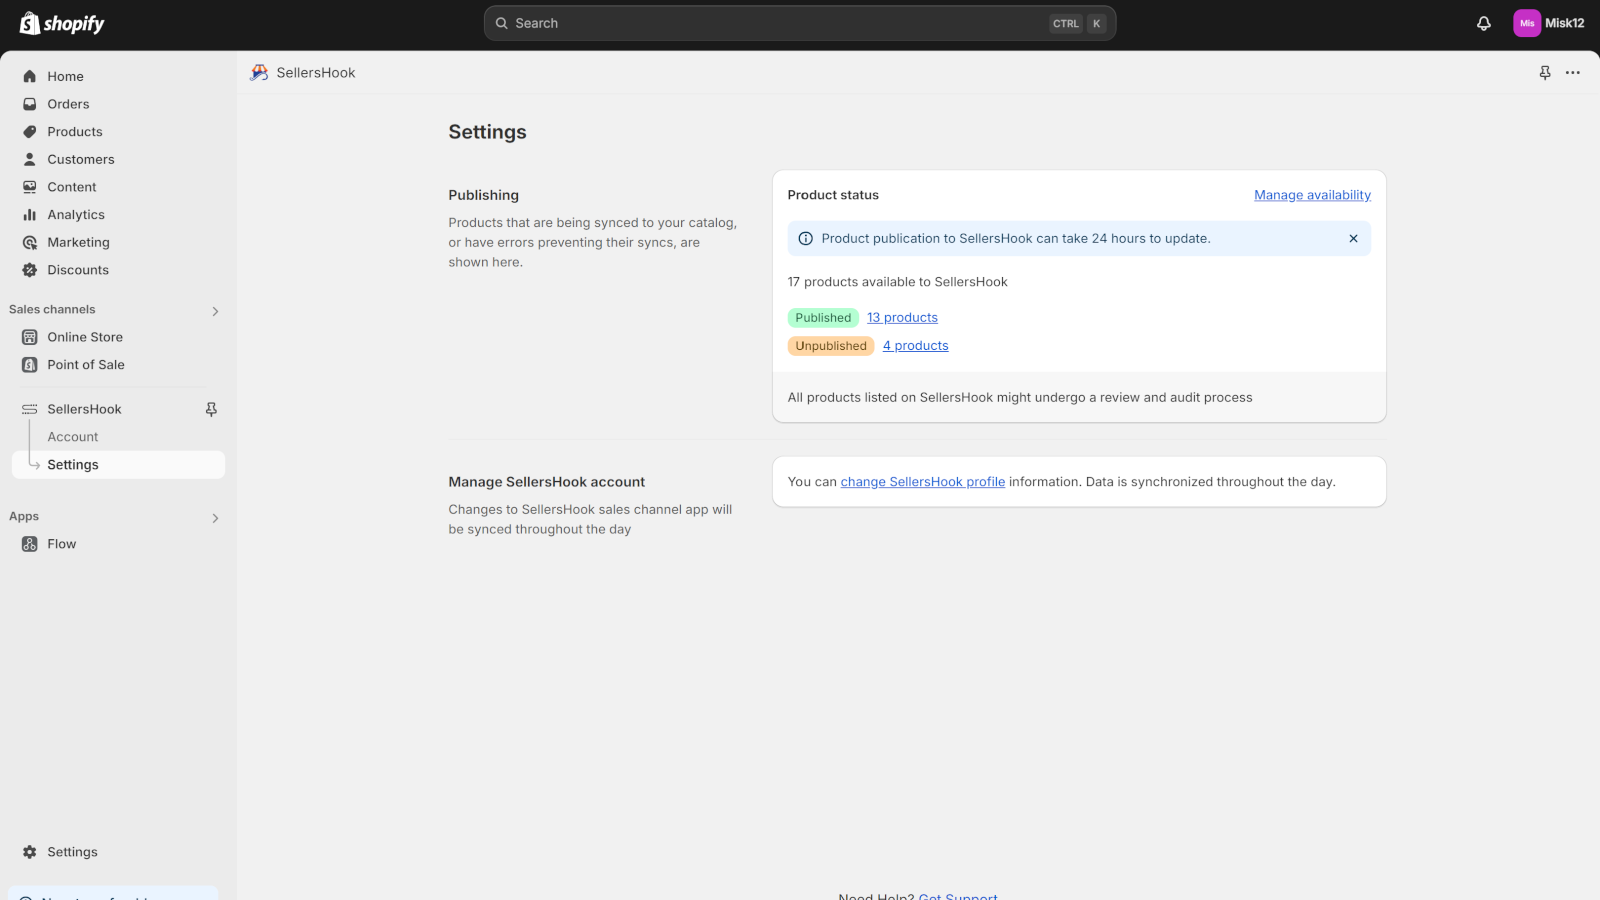The width and height of the screenshot is (1600, 900).
Task: Open the three-dot more actions menu
Action: 1573,73
